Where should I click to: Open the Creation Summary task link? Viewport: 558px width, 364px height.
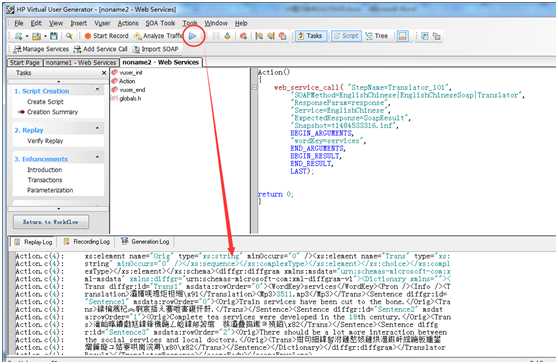pos(52,112)
